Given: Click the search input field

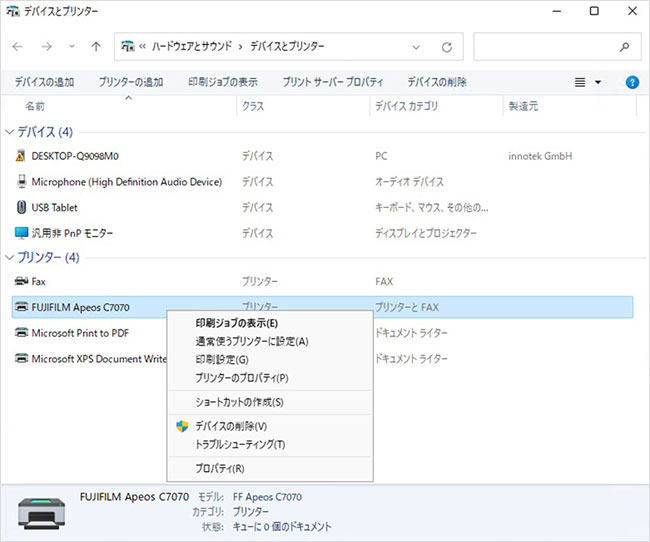Looking at the screenshot, I should [548, 47].
